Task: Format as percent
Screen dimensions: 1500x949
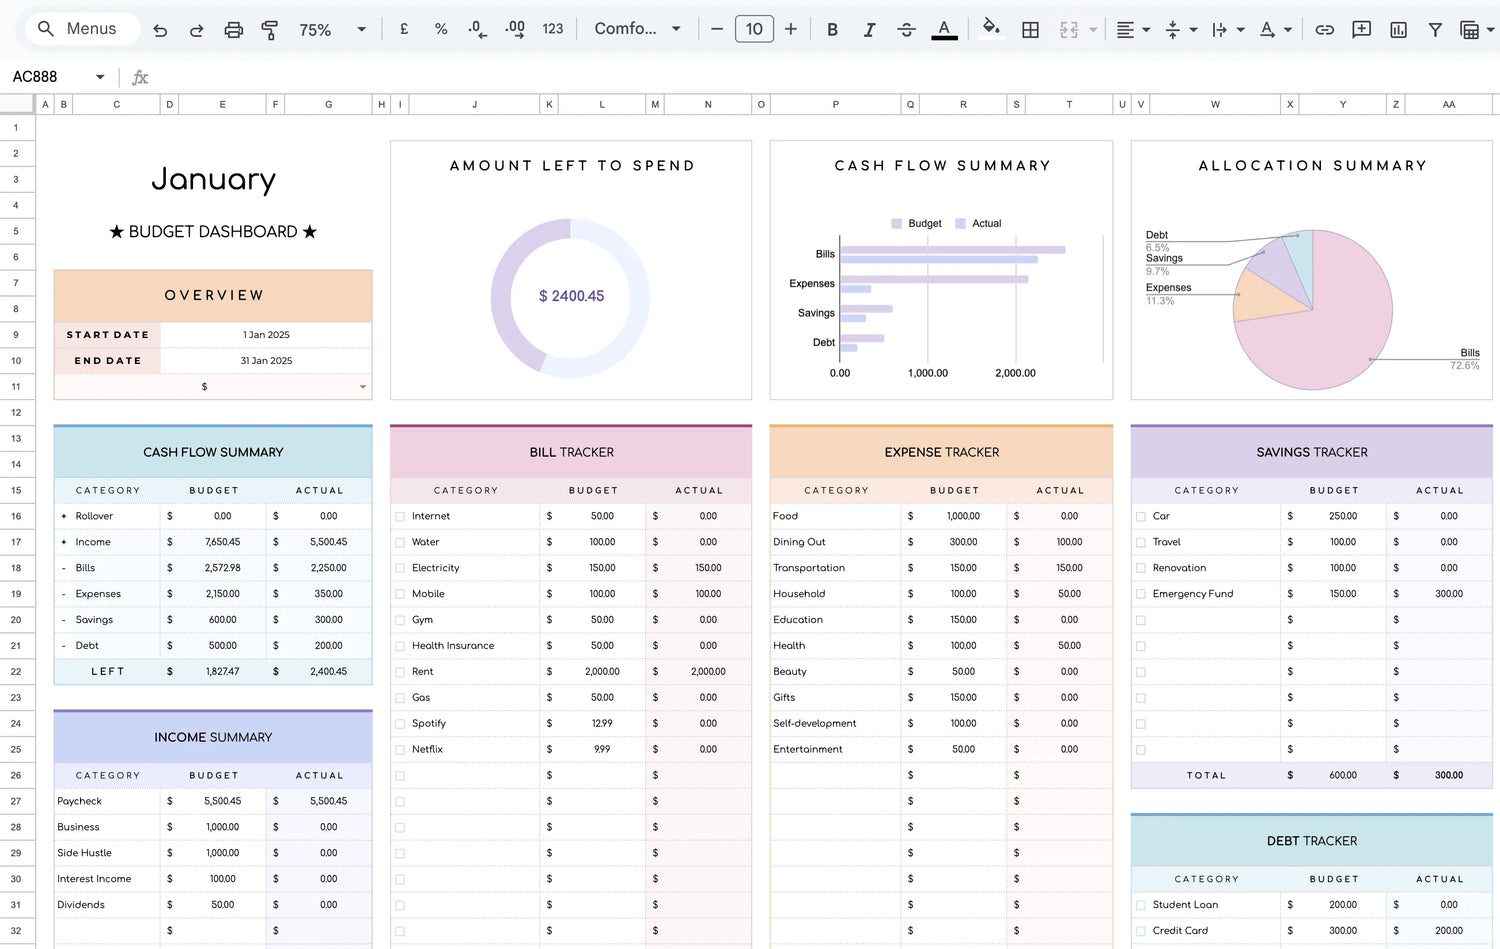Action: [x=441, y=29]
